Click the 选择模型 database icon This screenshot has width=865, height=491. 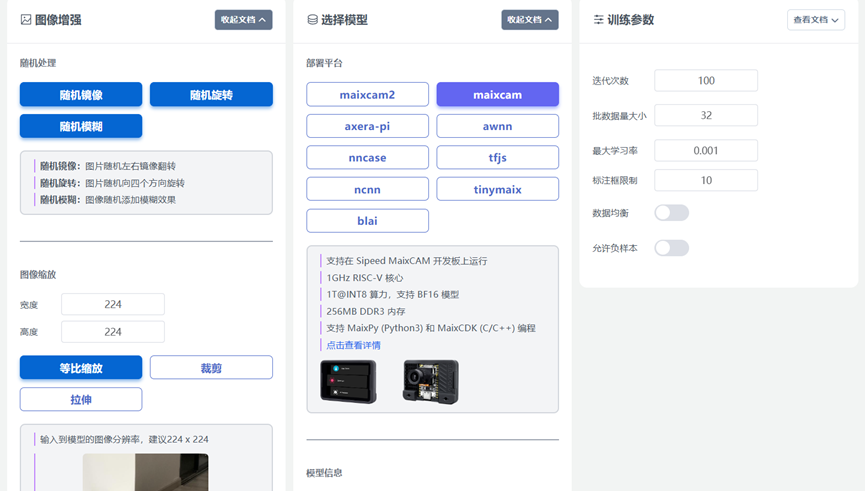(312, 20)
